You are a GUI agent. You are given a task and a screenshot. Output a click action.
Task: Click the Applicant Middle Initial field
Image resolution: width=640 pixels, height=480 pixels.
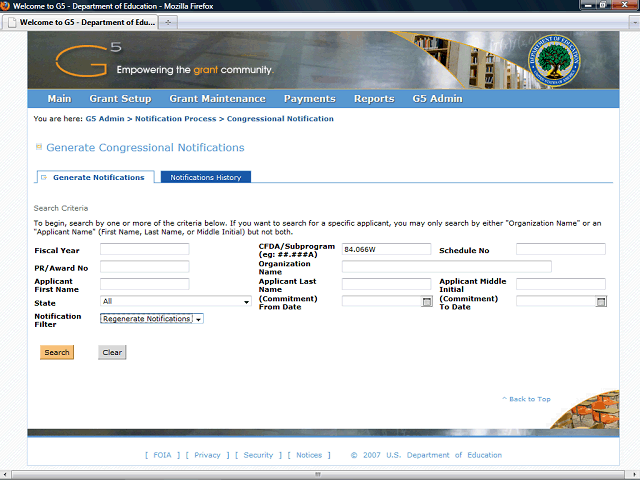pyautogui.click(x=560, y=284)
